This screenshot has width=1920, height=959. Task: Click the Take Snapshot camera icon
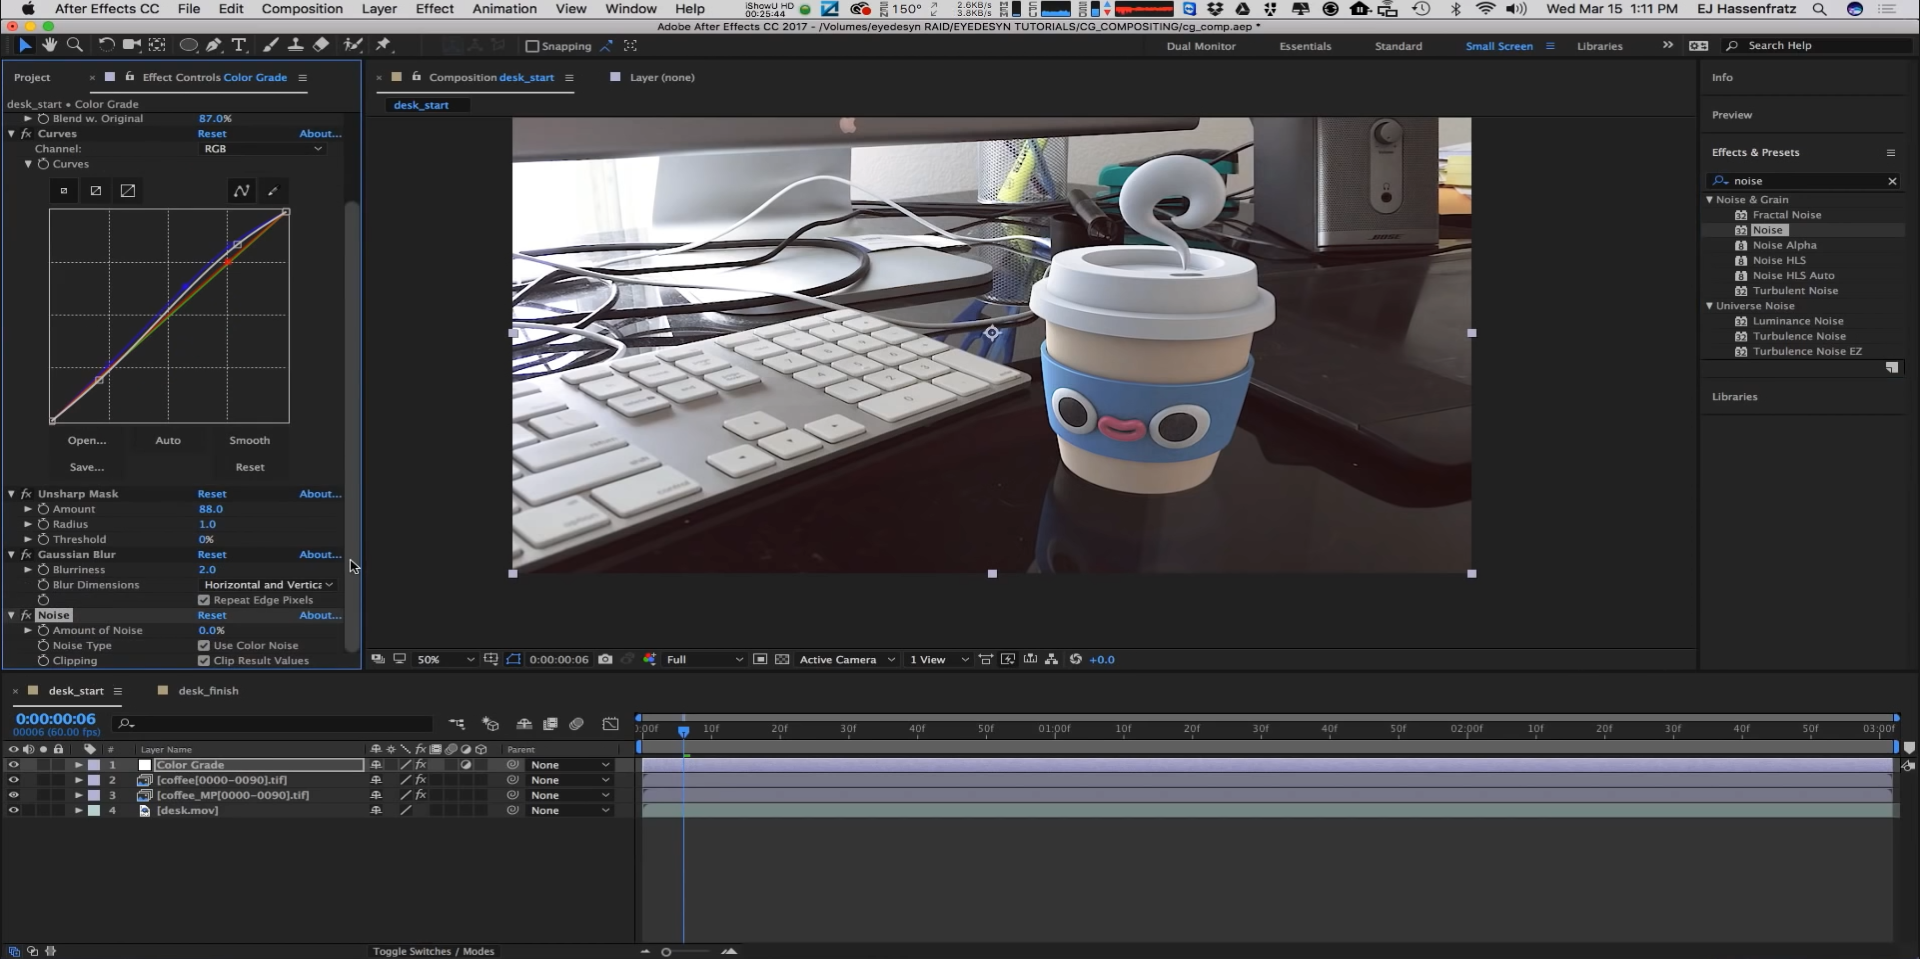pos(605,660)
